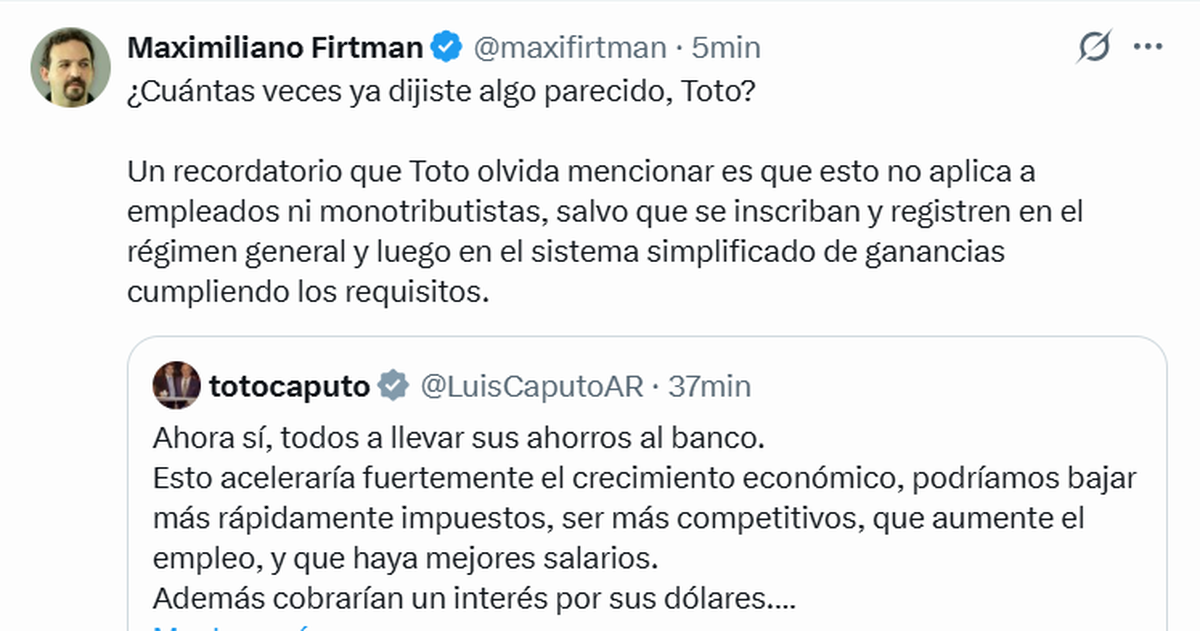1200x631 pixels.
Task: Click the blue verified badge
Action: (445, 47)
